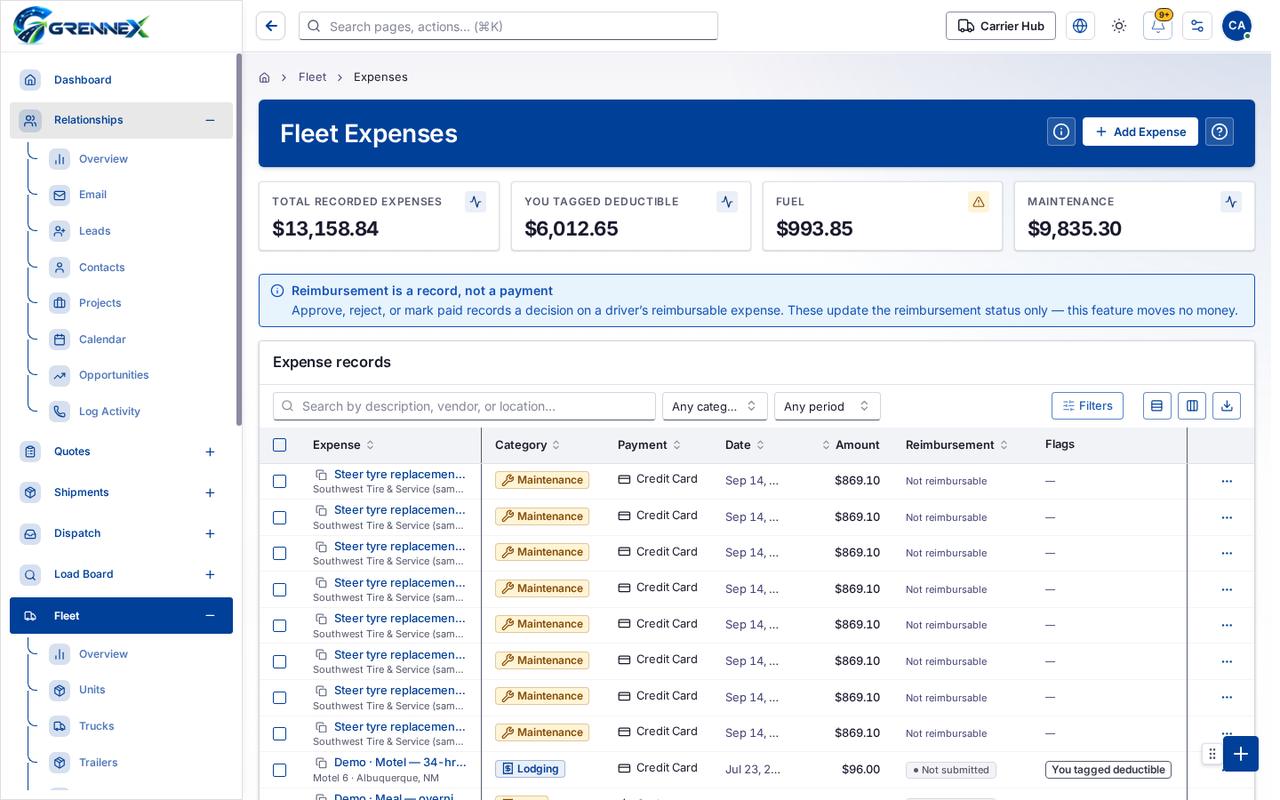The height and width of the screenshot is (800, 1280).
Task: Select all expenses with header checkbox
Action: 280,445
